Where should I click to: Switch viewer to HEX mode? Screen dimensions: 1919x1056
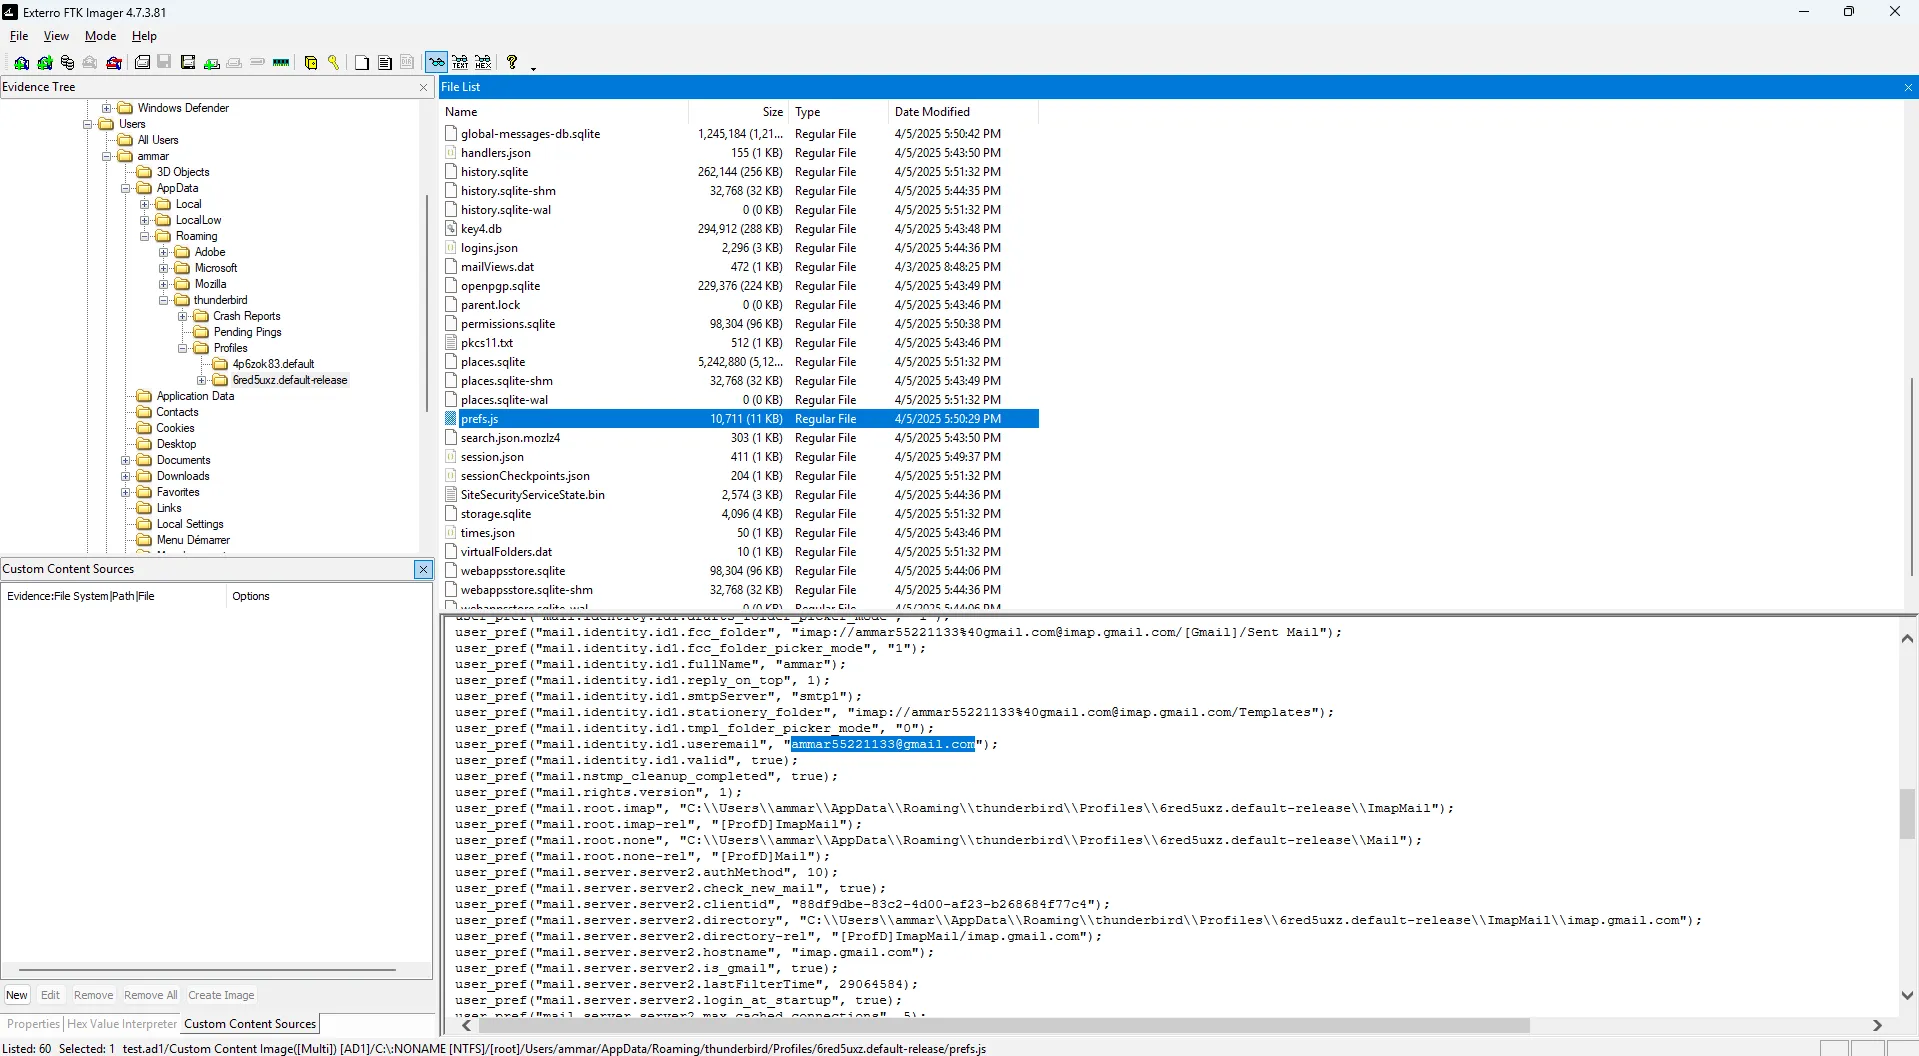483,62
